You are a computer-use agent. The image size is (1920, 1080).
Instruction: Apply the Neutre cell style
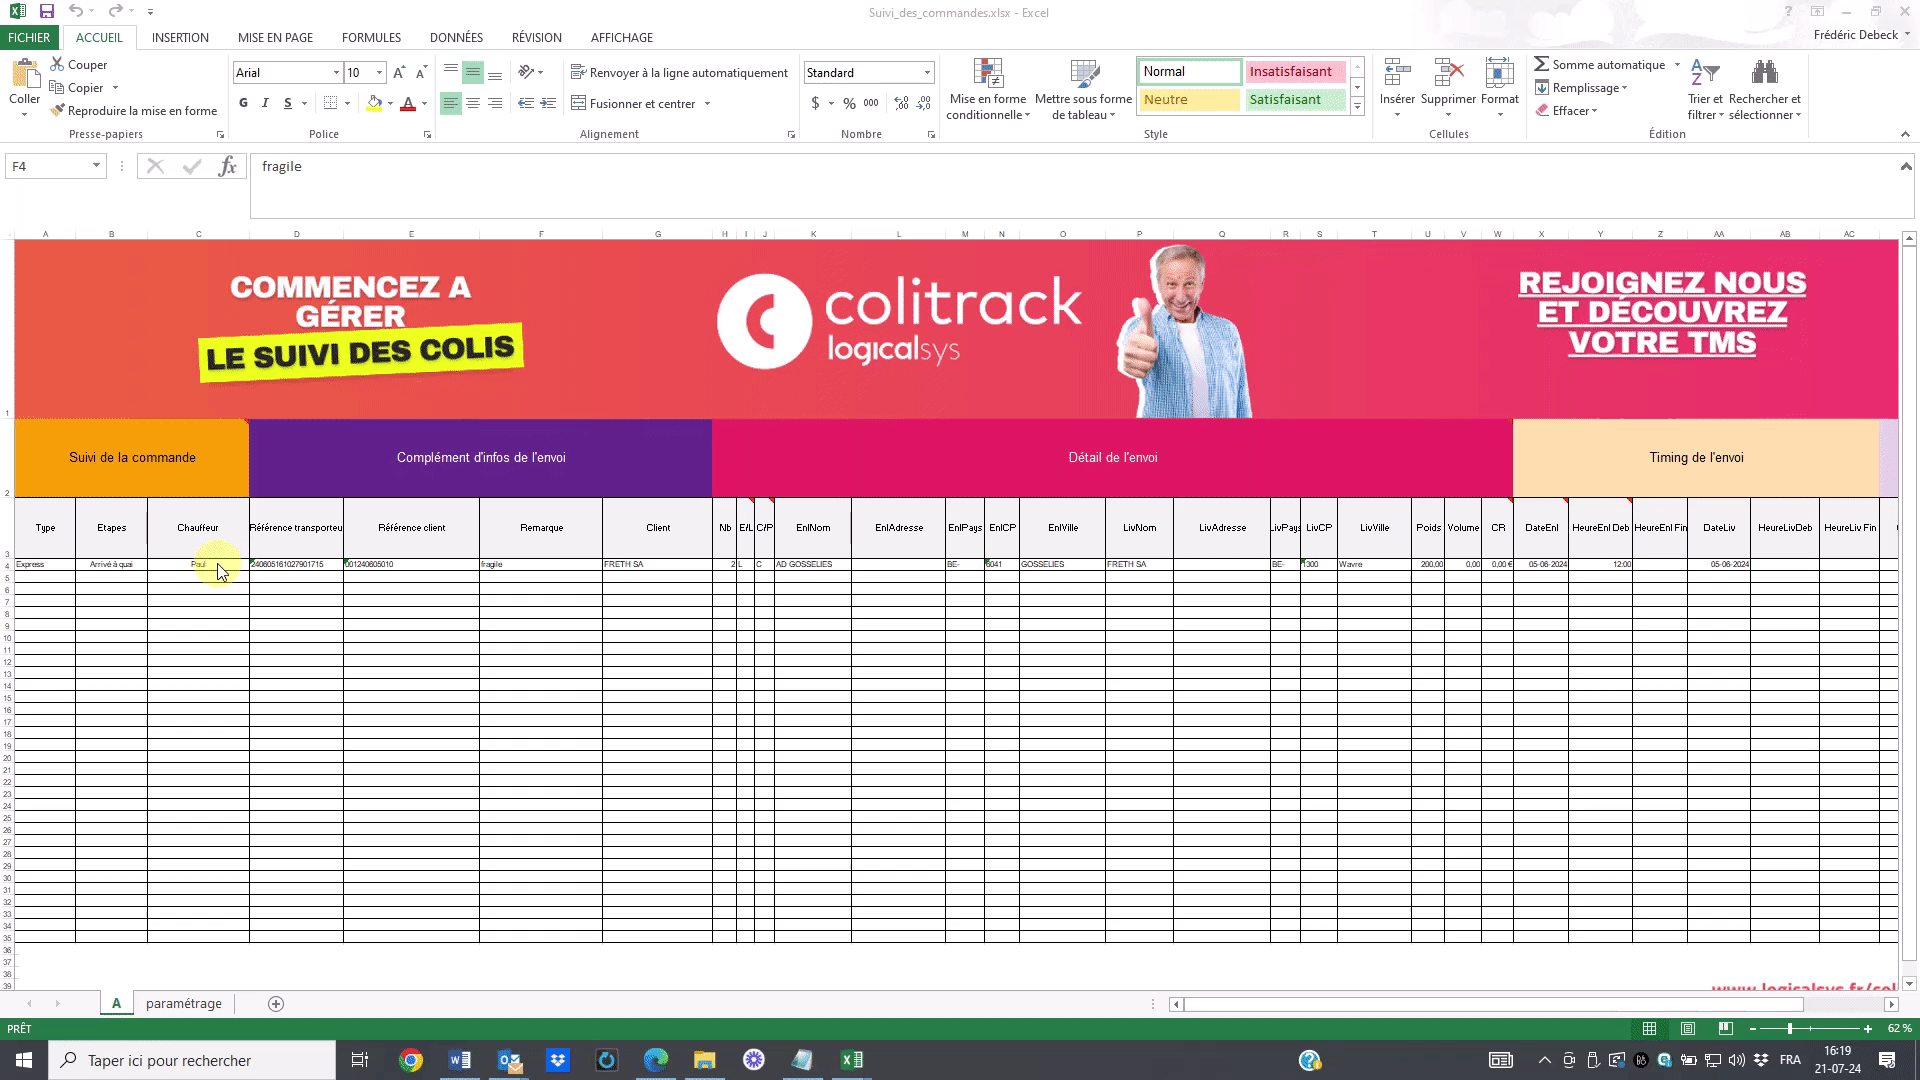coord(1189,100)
